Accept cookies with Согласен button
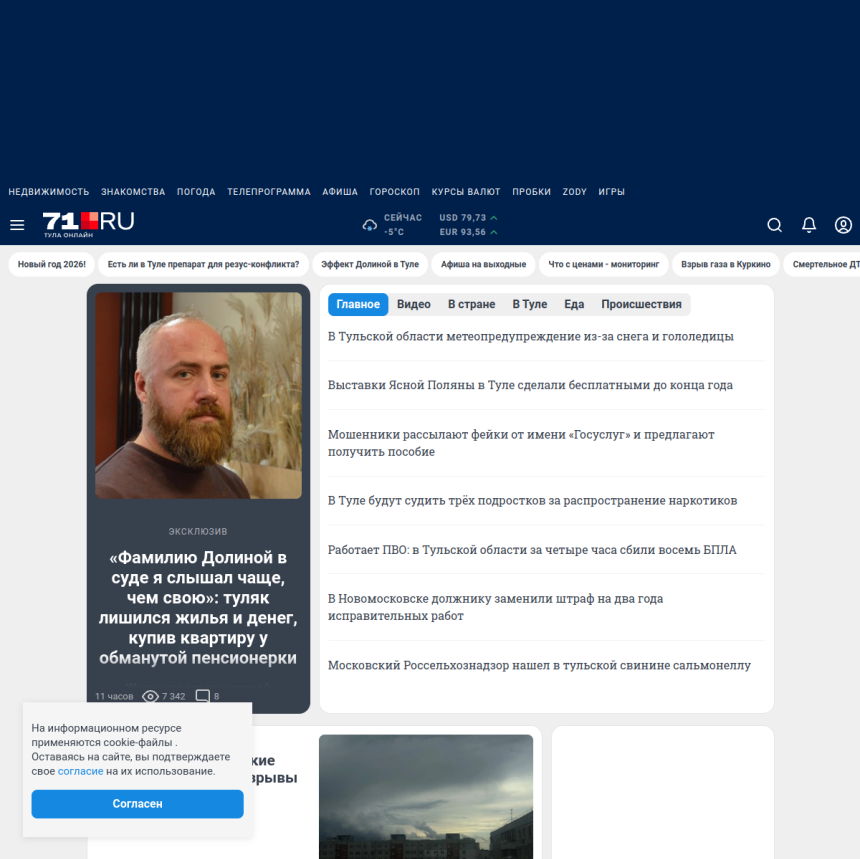This screenshot has height=859, width=860. click(138, 804)
